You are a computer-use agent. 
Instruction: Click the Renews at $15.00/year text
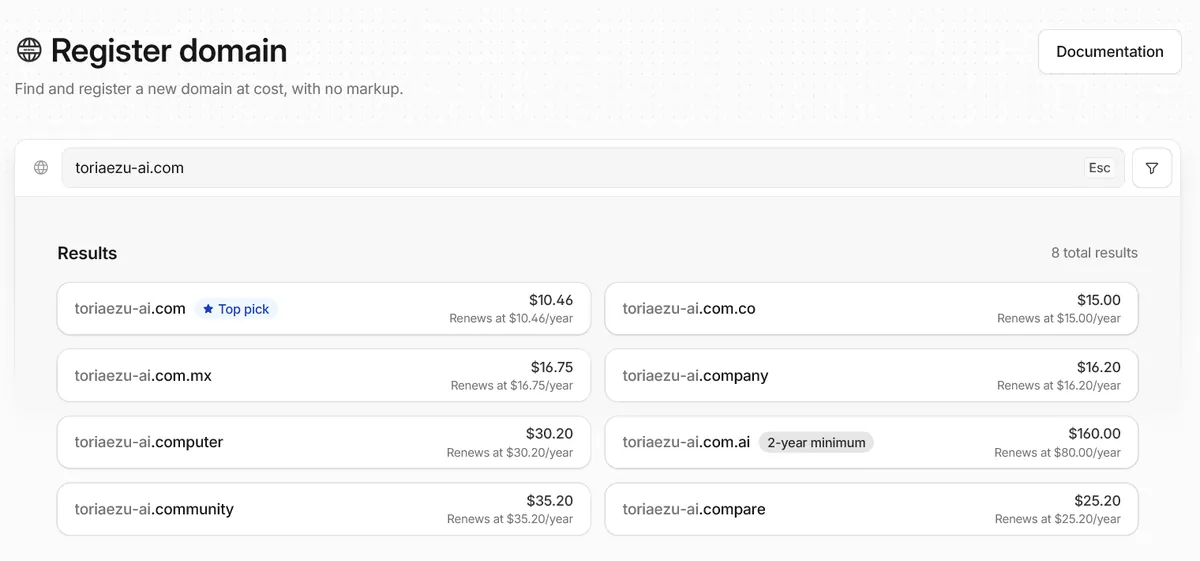tap(1059, 319)
